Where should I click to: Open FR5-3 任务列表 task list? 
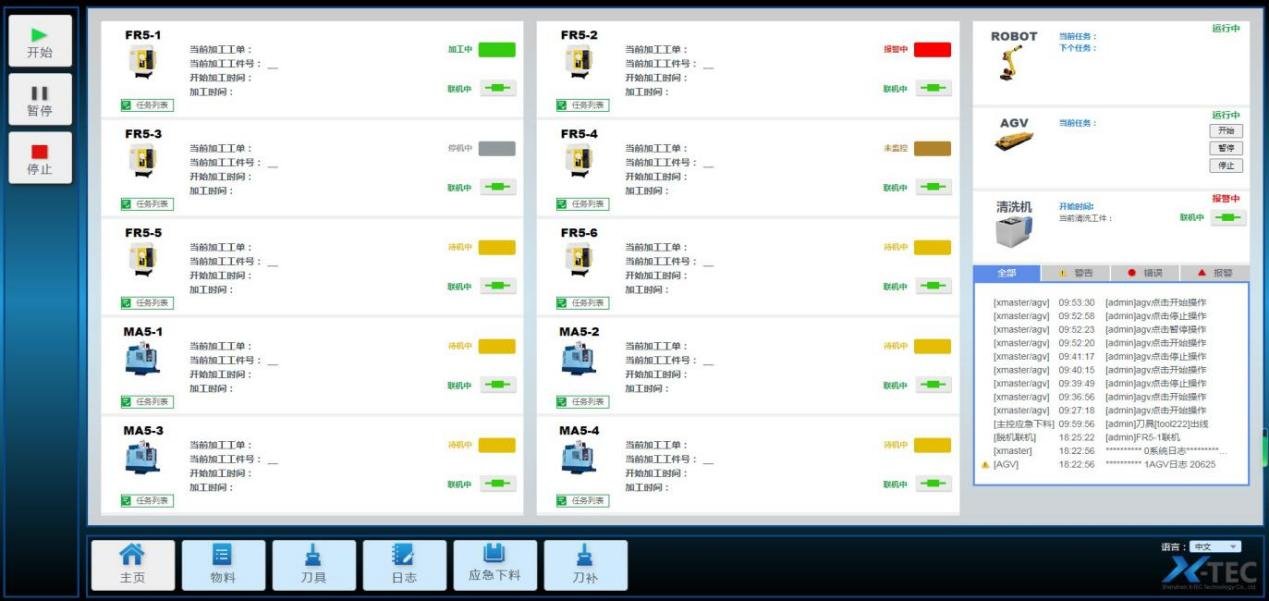tap(147, 204)
